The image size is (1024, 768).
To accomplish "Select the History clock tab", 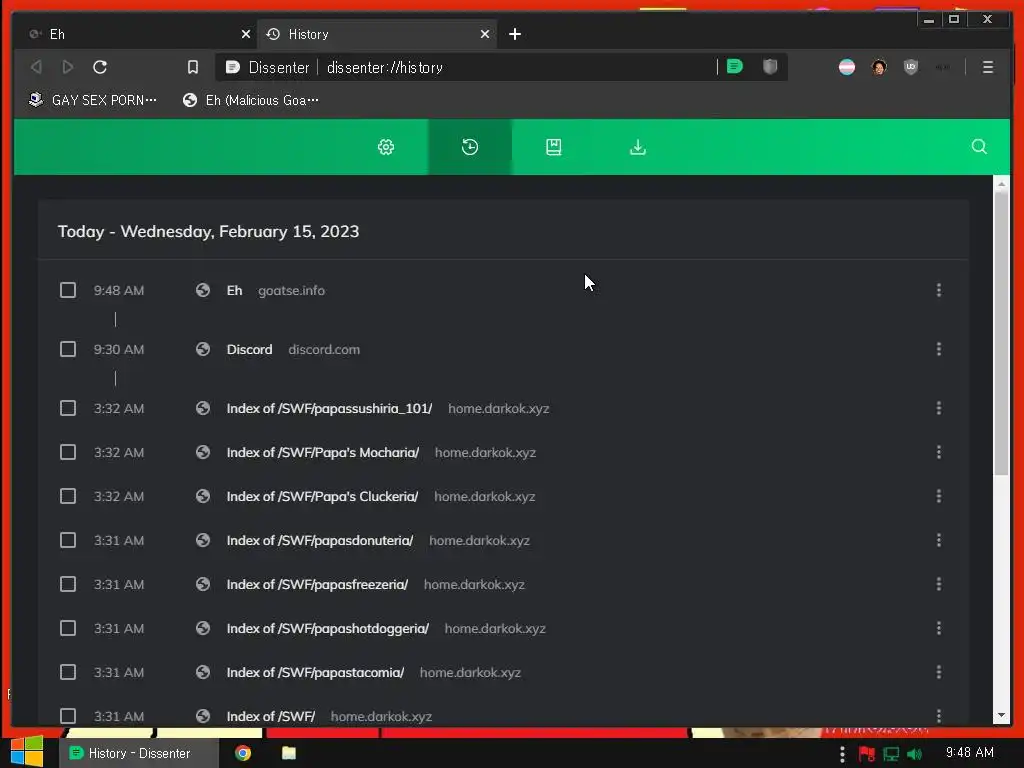I will pos(470,147).
